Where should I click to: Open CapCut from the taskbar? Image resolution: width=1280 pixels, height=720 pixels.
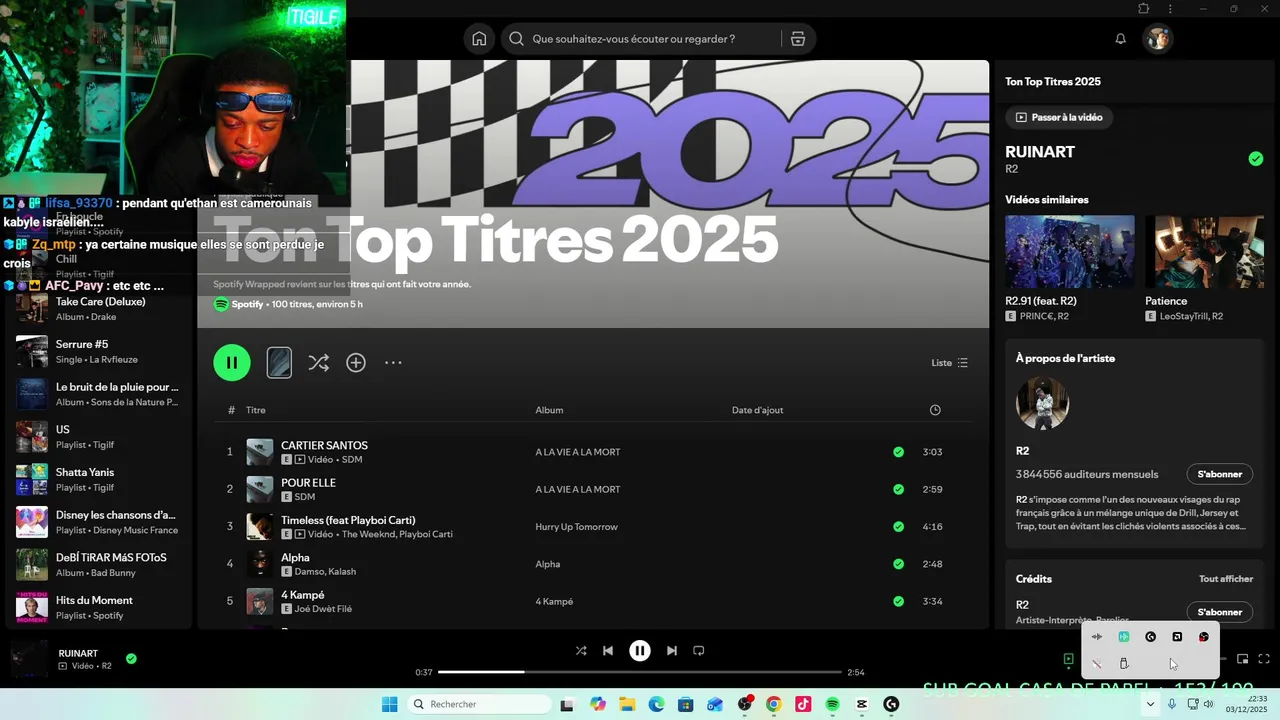(862, 704)
